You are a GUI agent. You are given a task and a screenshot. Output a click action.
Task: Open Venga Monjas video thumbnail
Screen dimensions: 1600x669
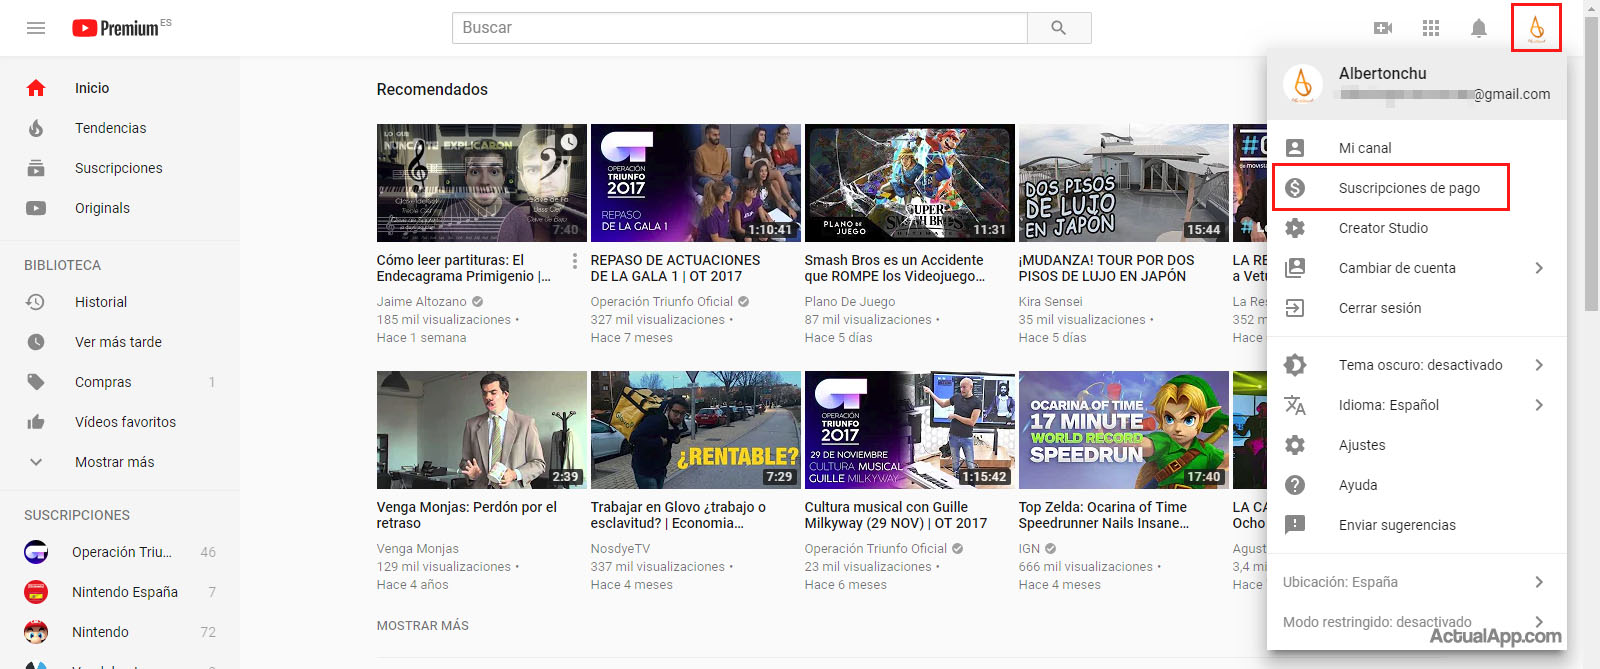481,430
